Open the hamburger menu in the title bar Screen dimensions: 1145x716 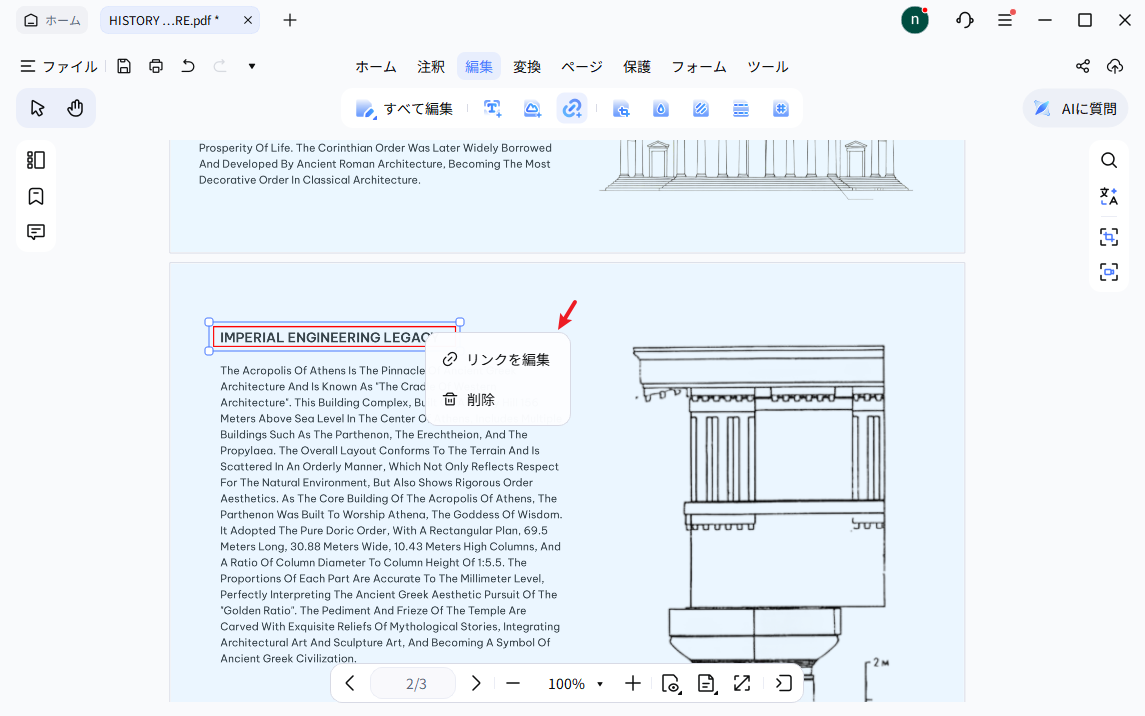coord(1006,20)
